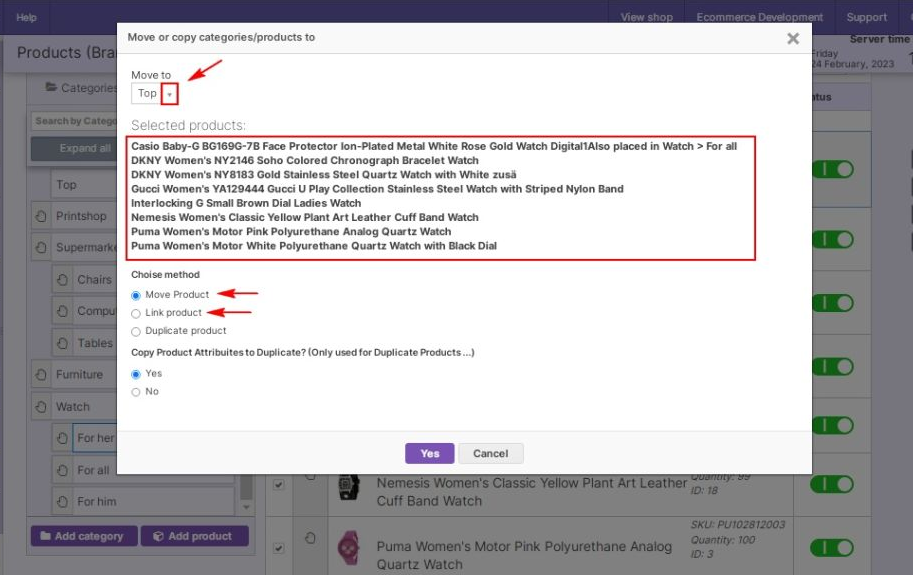Screen dimensions: 913x575
Task: Select the For all subcategory
Action: [x=93, y=470]
